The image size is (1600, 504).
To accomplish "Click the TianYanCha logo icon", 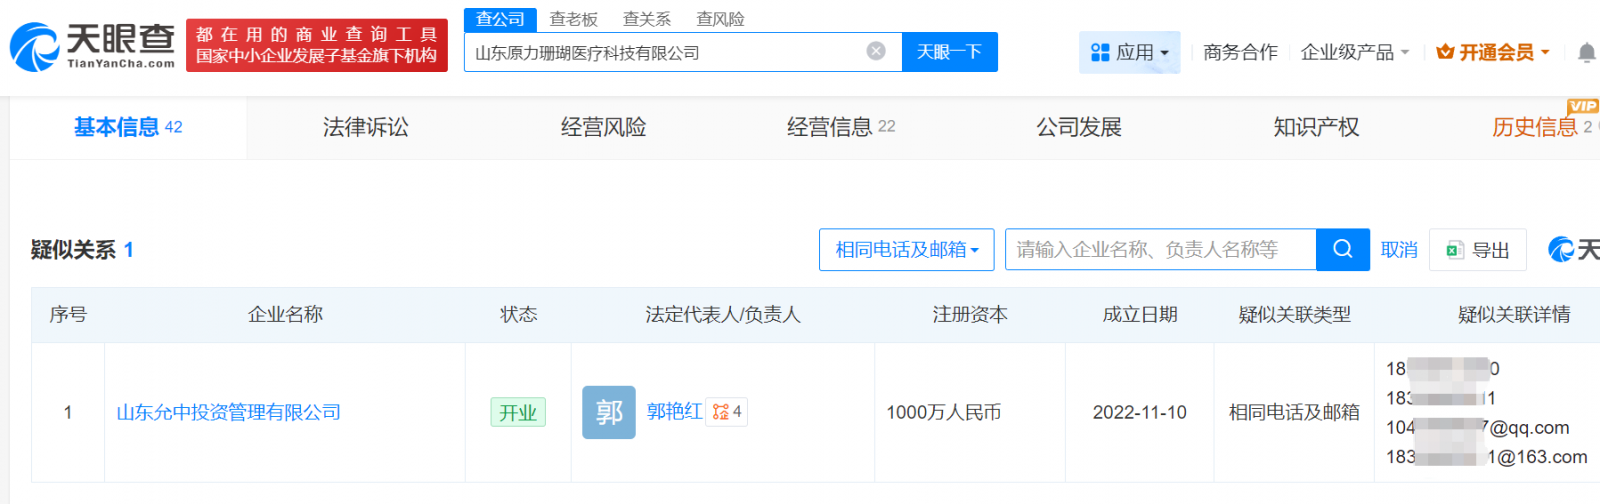I will pyautogui.click(x=36, y=47).
